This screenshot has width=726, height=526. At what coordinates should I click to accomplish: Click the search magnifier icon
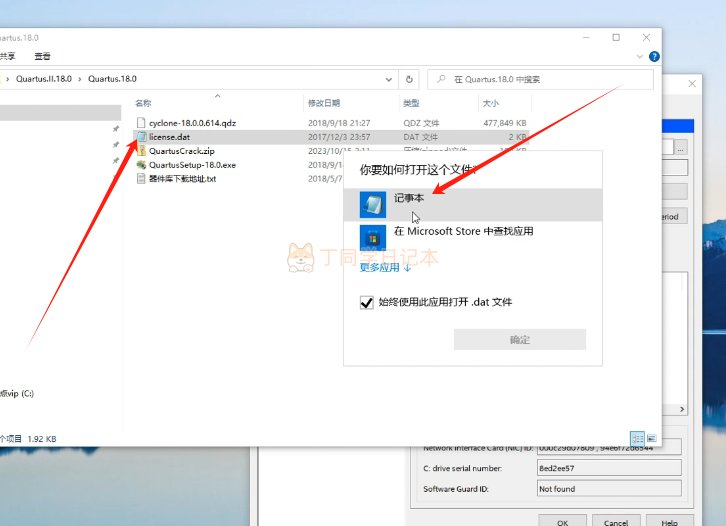point(441,79)
